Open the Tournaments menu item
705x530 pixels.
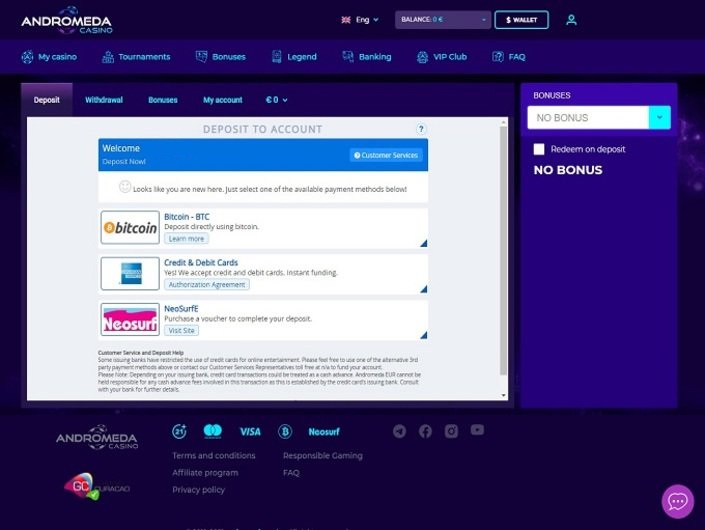[136, 57]
